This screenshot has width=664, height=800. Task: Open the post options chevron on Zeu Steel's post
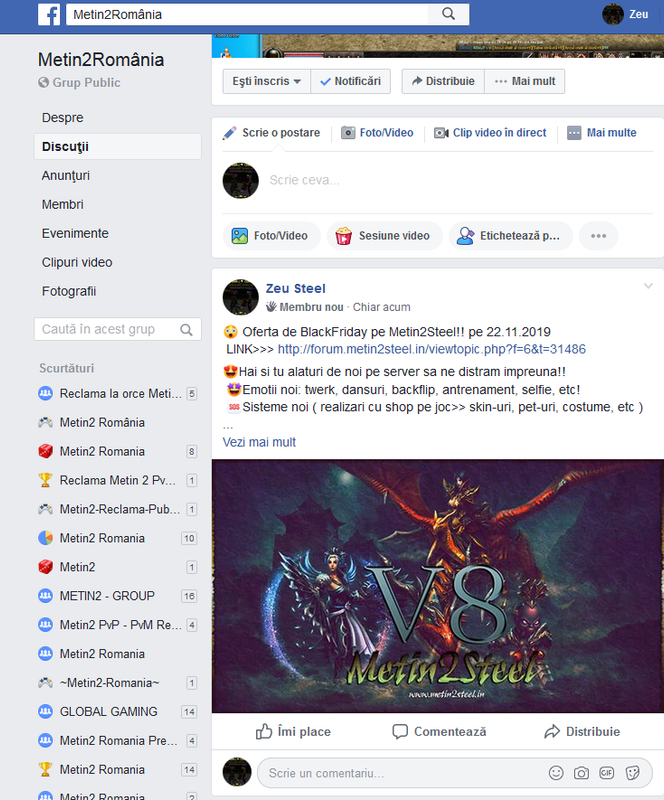pos(648,286)
